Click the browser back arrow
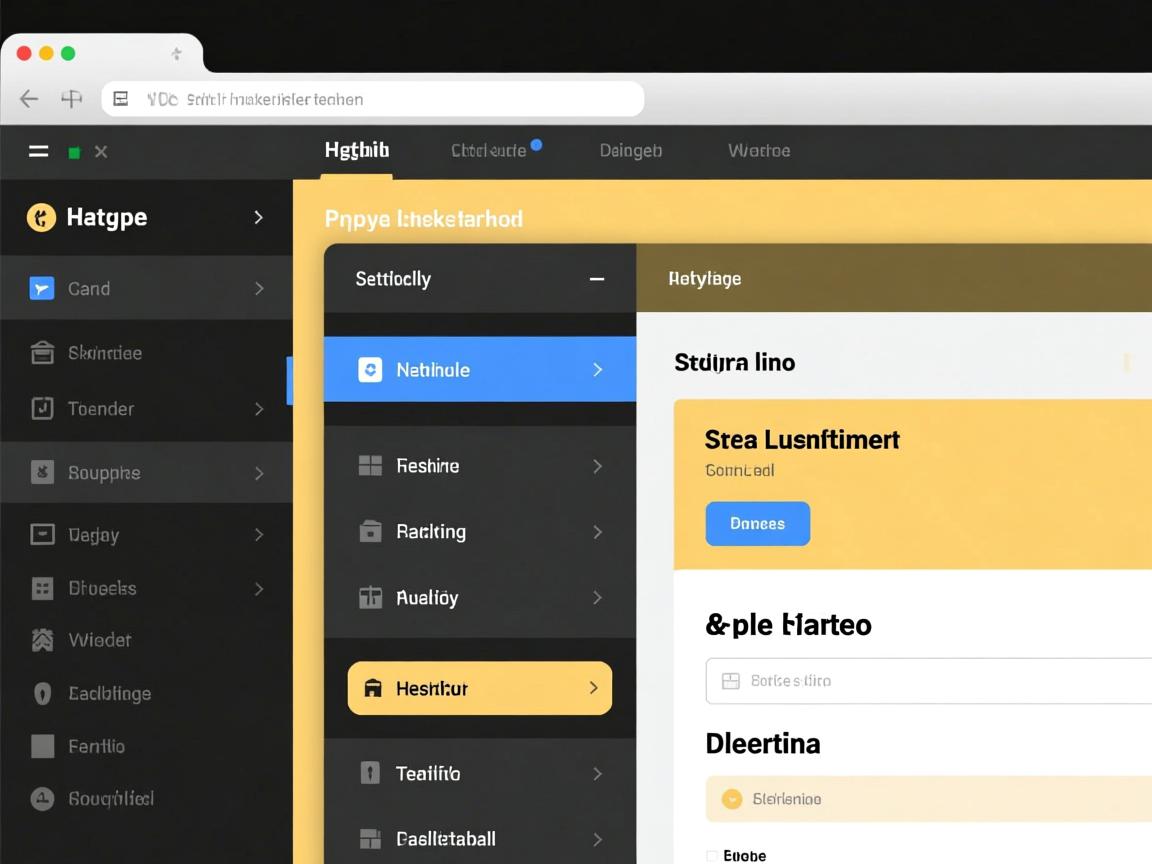 pos(29,99)
